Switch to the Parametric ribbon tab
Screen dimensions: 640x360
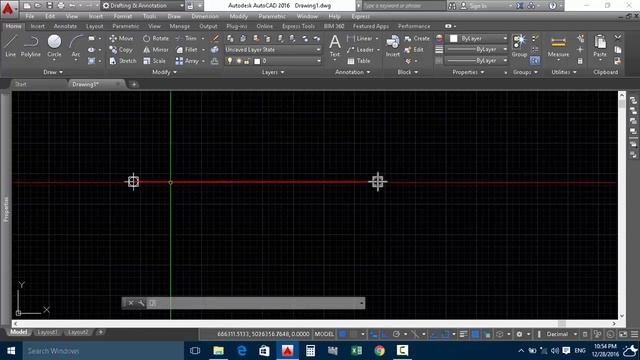tap(126, 26)
